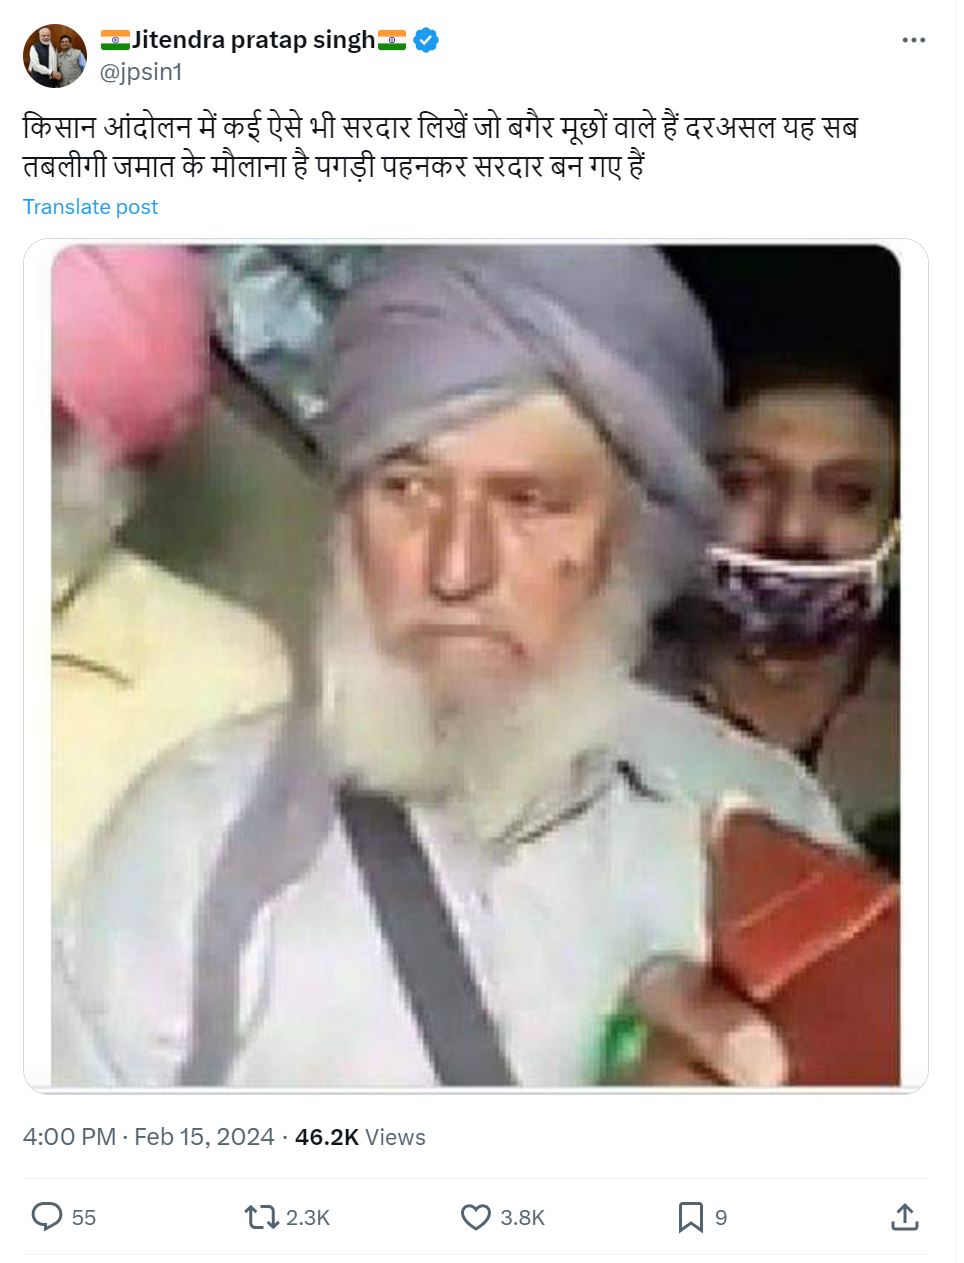Click the Indian flag emoji before the name

click(x=115, y=40)
